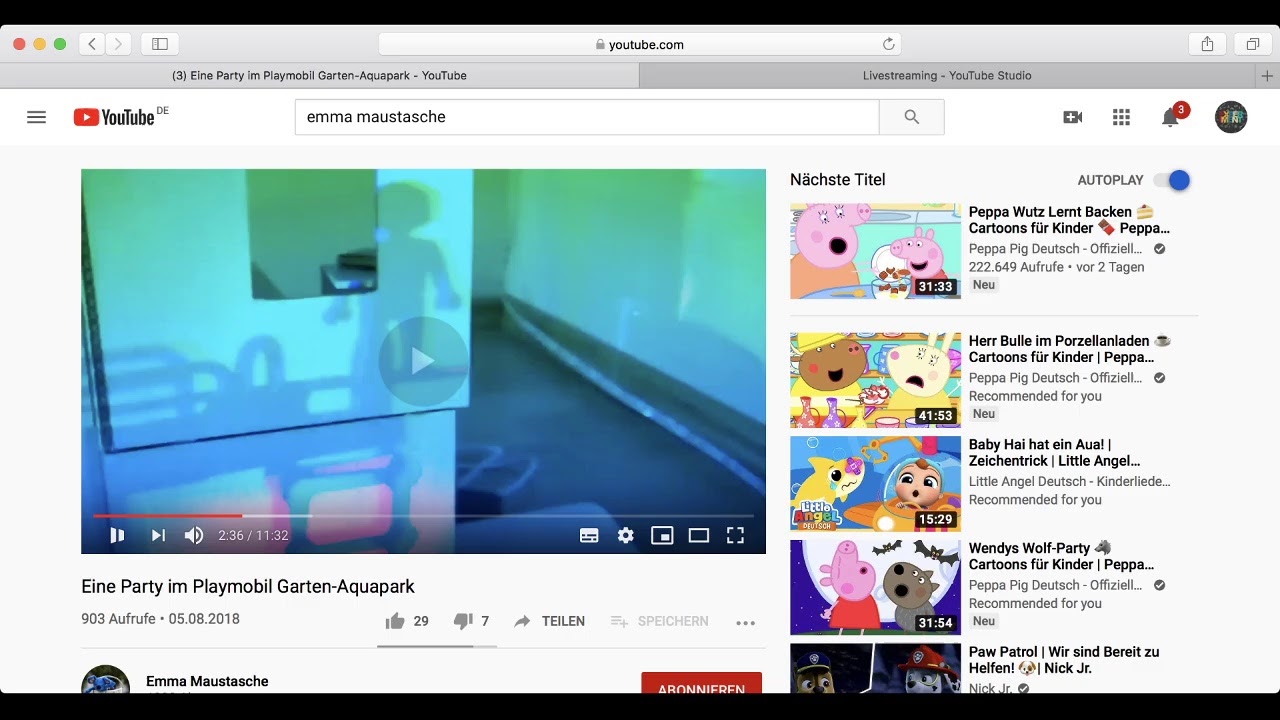Click the YouTube logo
The width and height of the screenshot is (1280, 720).
point(114,117)
